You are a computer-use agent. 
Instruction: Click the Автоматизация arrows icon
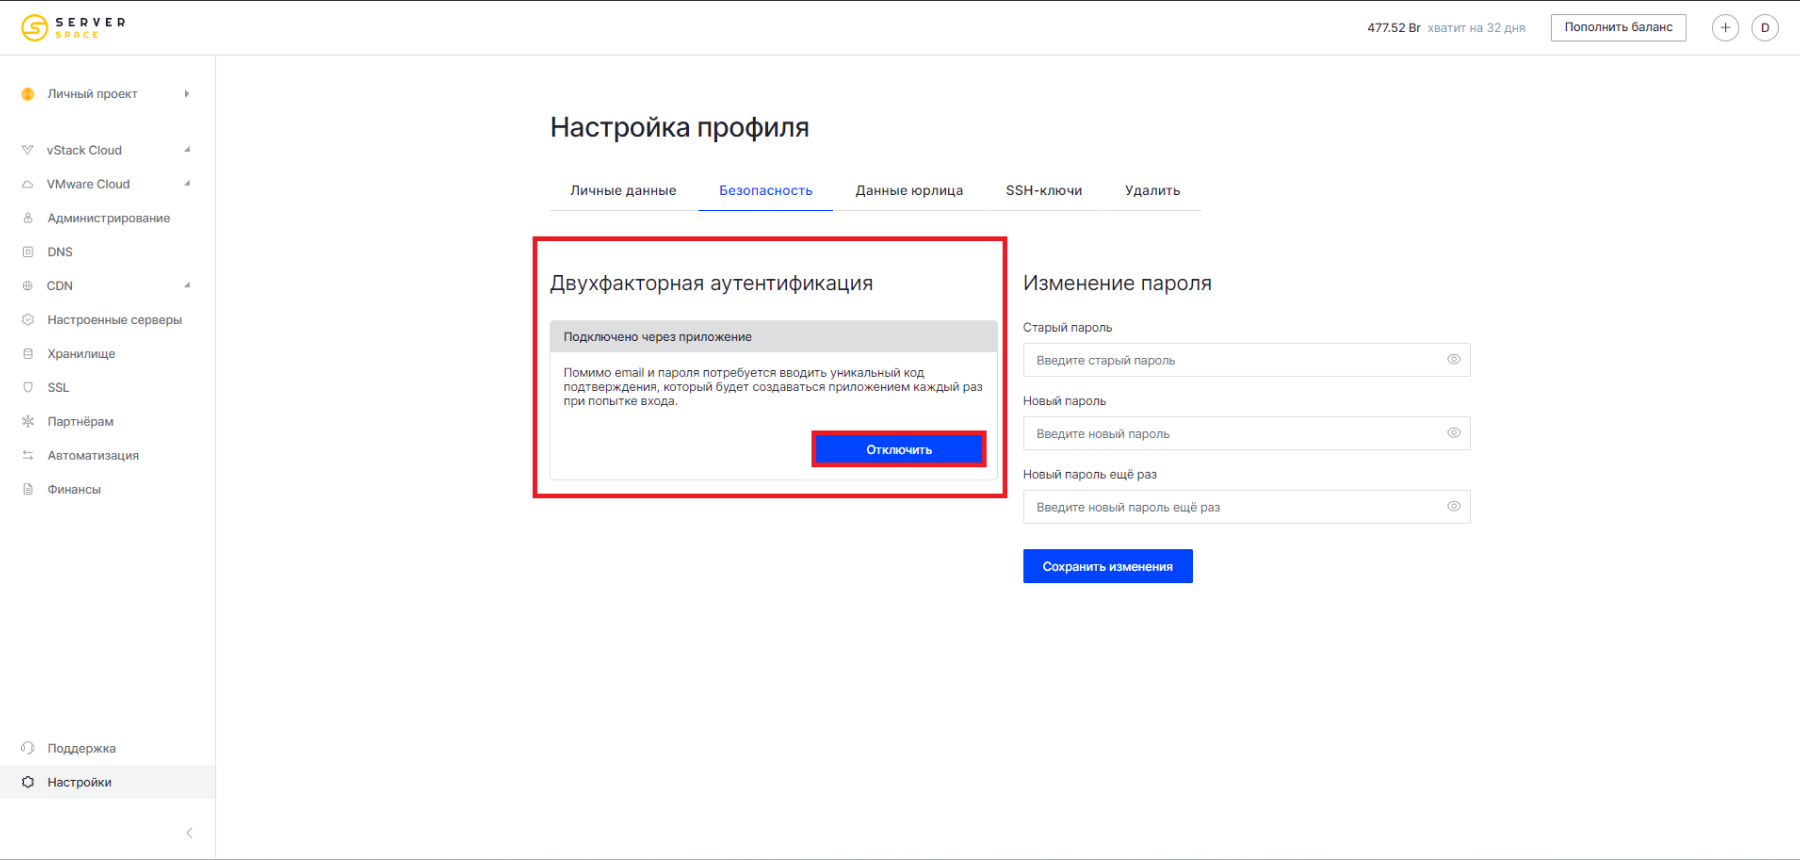point(28,455)
